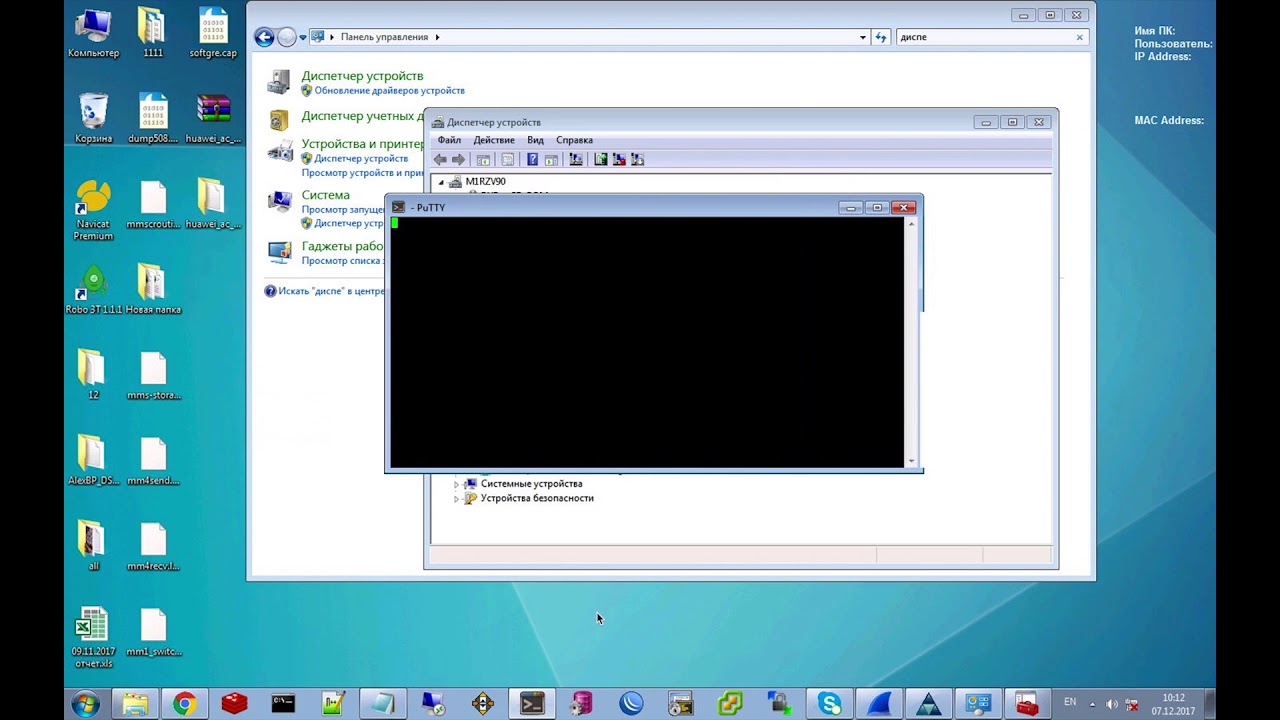Screen dimensions: 1280x720
Task: Click the Forward arrow in Device Manager toolbar
Action: 458,159
